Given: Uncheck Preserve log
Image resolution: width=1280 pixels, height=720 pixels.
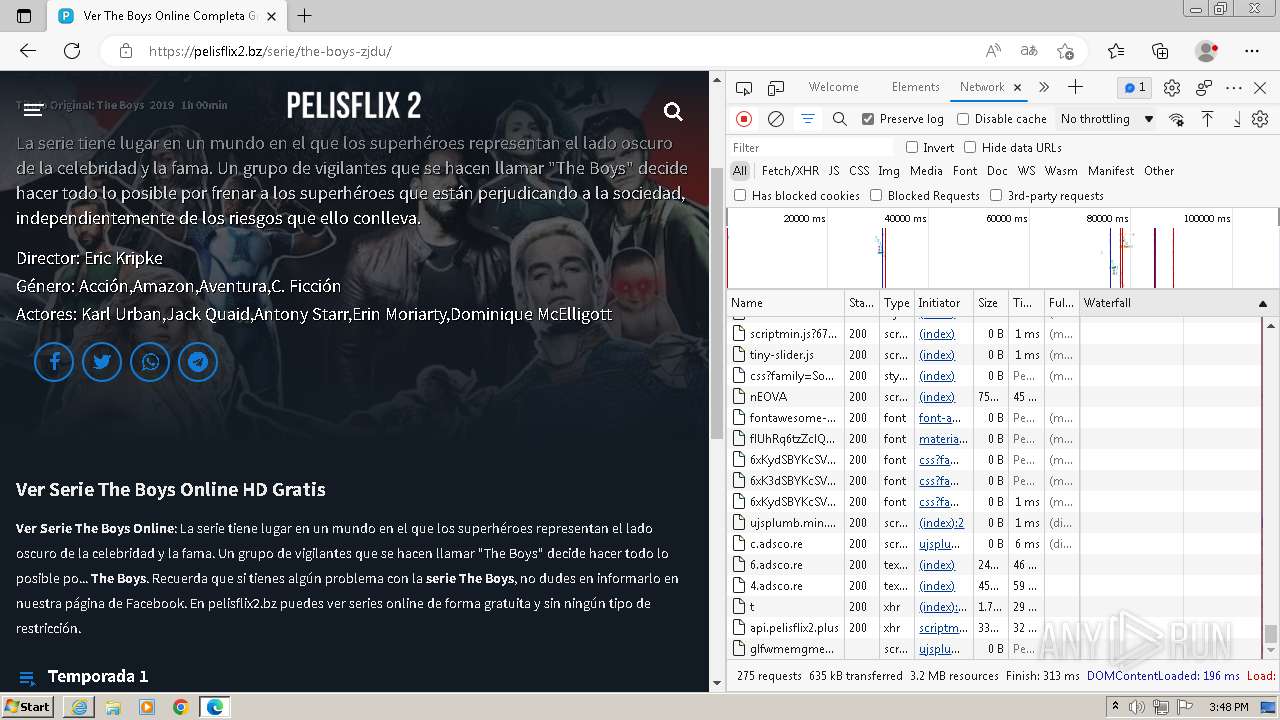Looking at the screenshot, I should [x=868, y=119].
